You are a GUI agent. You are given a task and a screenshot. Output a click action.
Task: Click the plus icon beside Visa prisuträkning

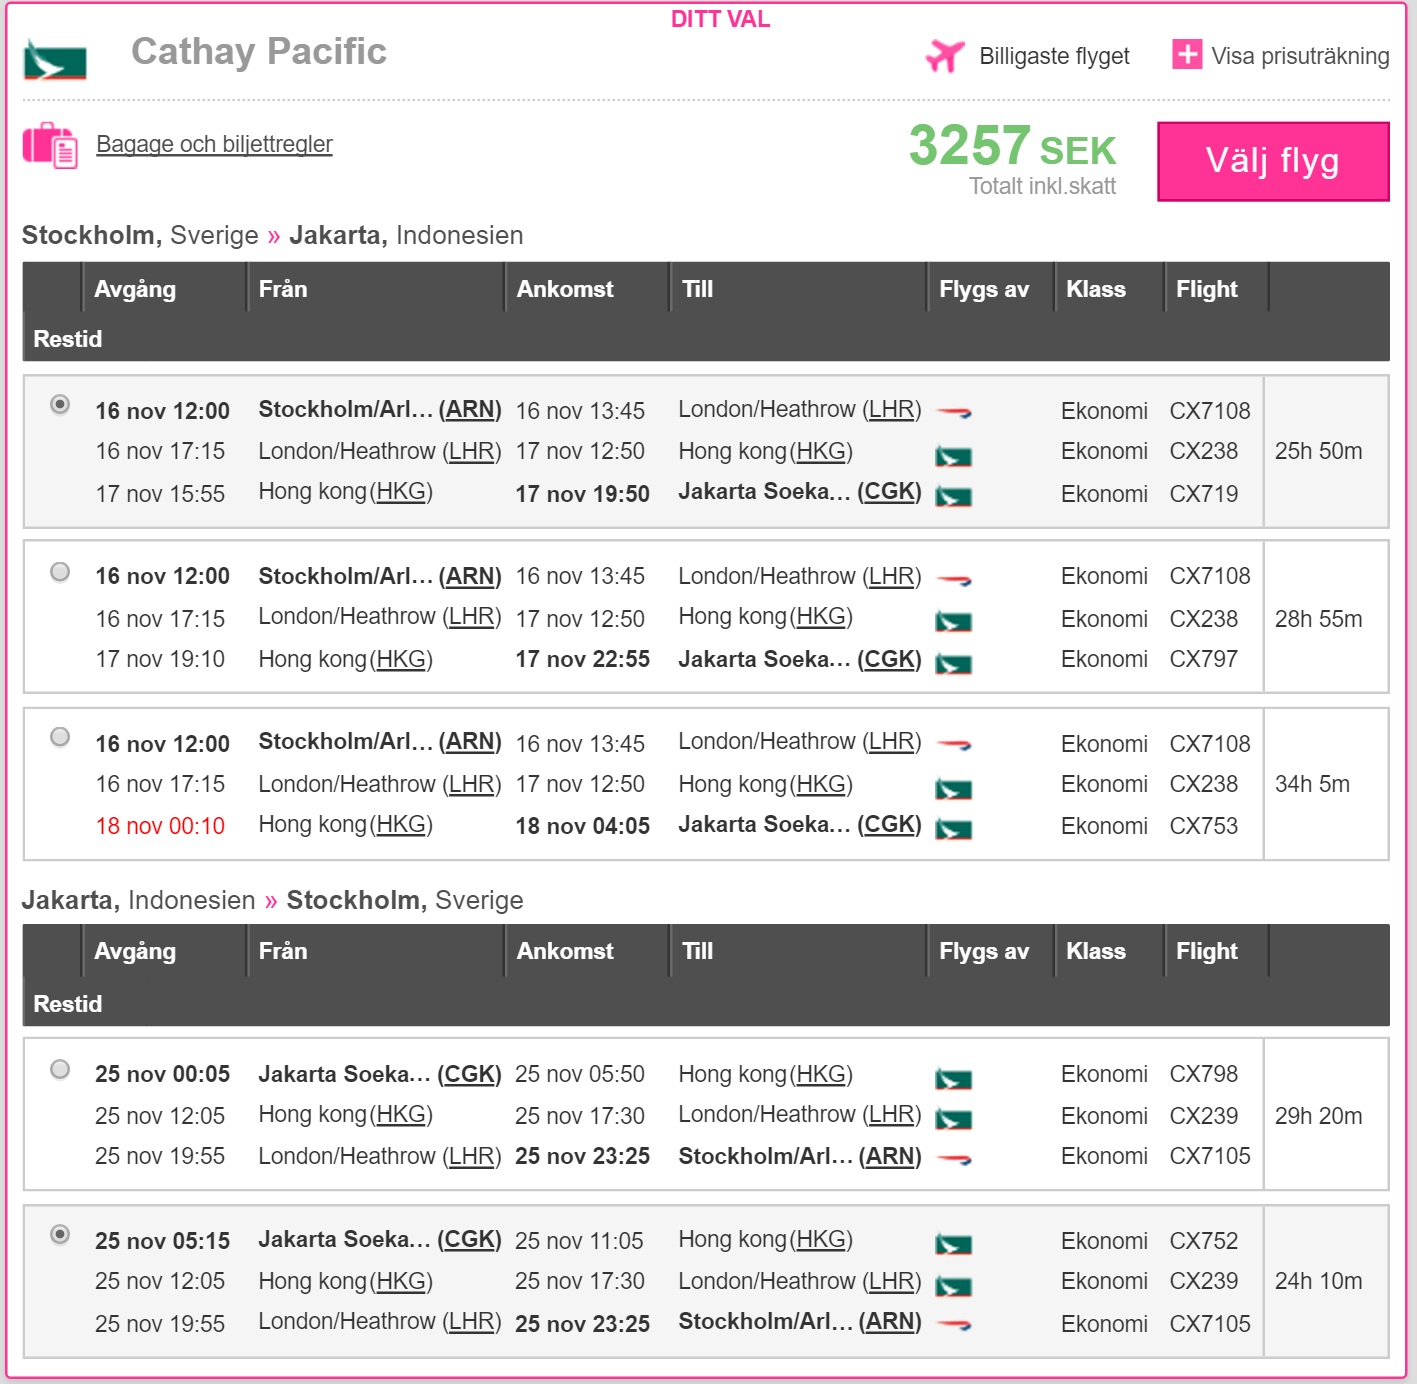(1187, 54)
